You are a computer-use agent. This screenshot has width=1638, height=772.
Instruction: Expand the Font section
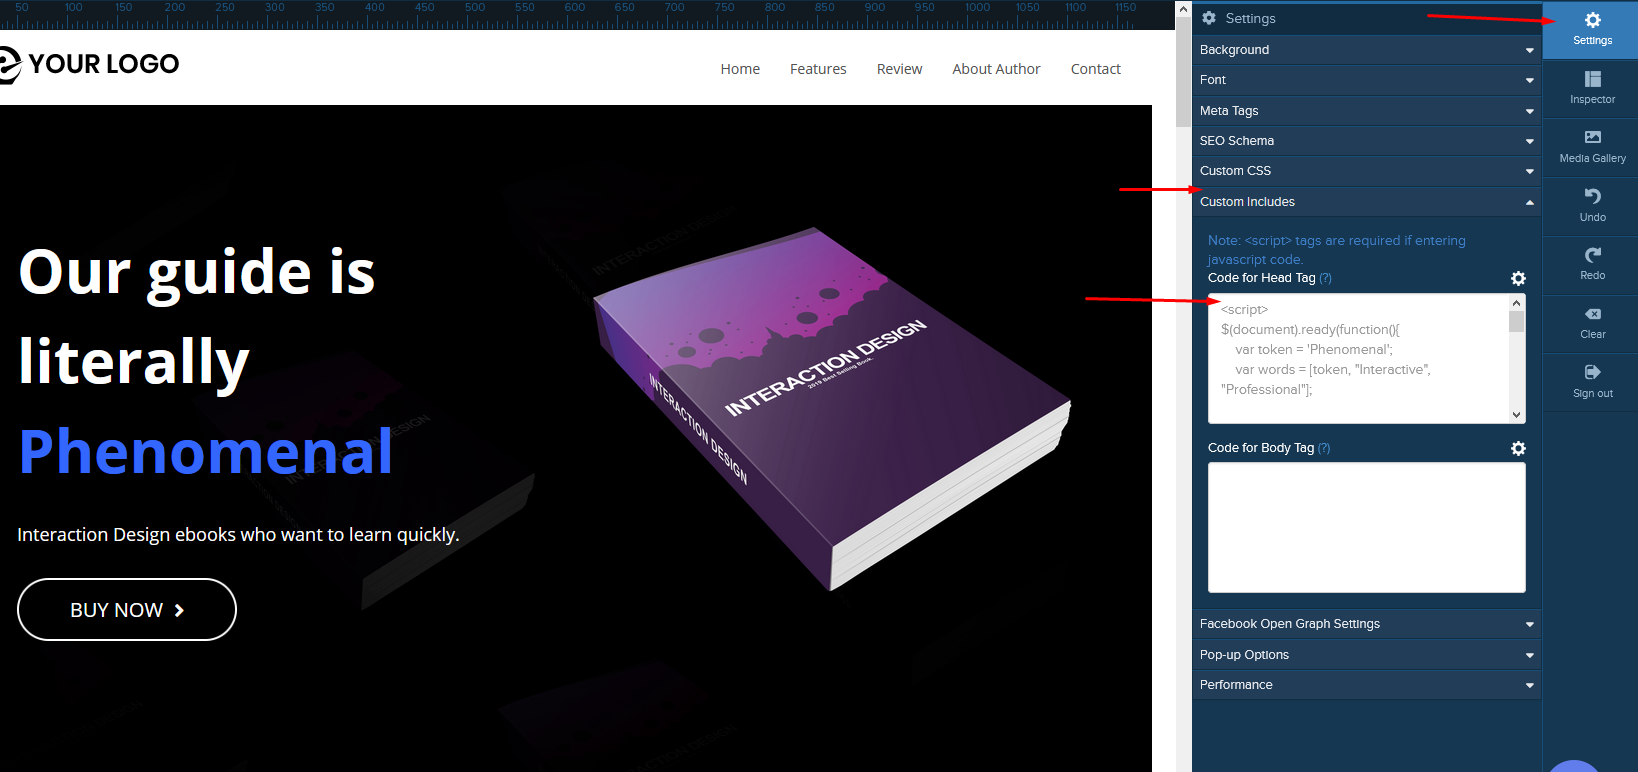point(1366,80)
